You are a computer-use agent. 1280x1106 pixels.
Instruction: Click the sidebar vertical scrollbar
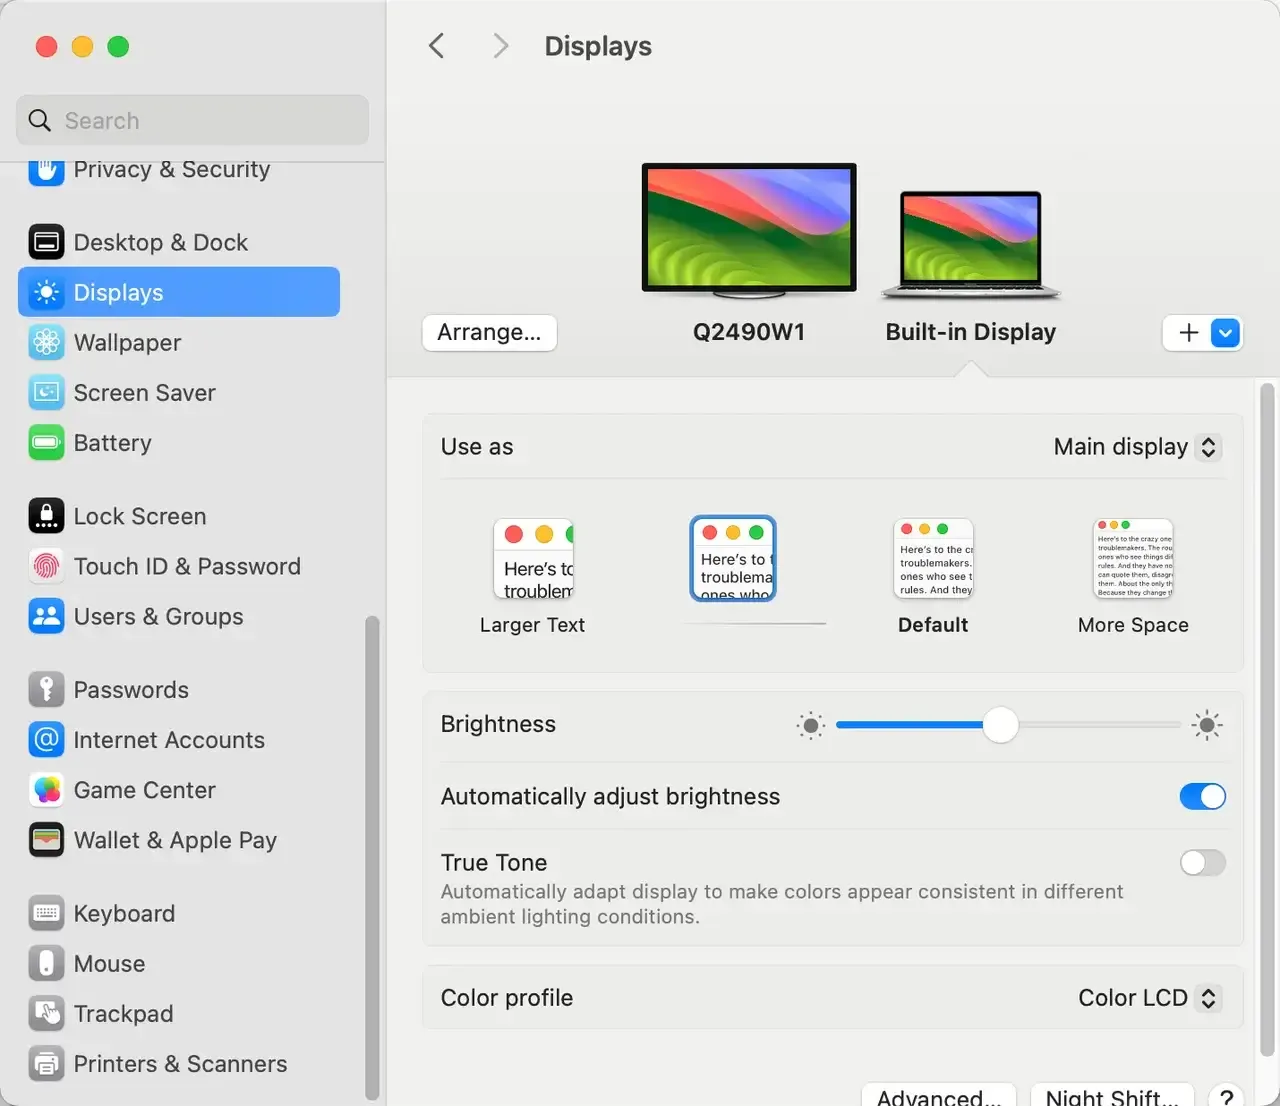(x=372, y=858)
